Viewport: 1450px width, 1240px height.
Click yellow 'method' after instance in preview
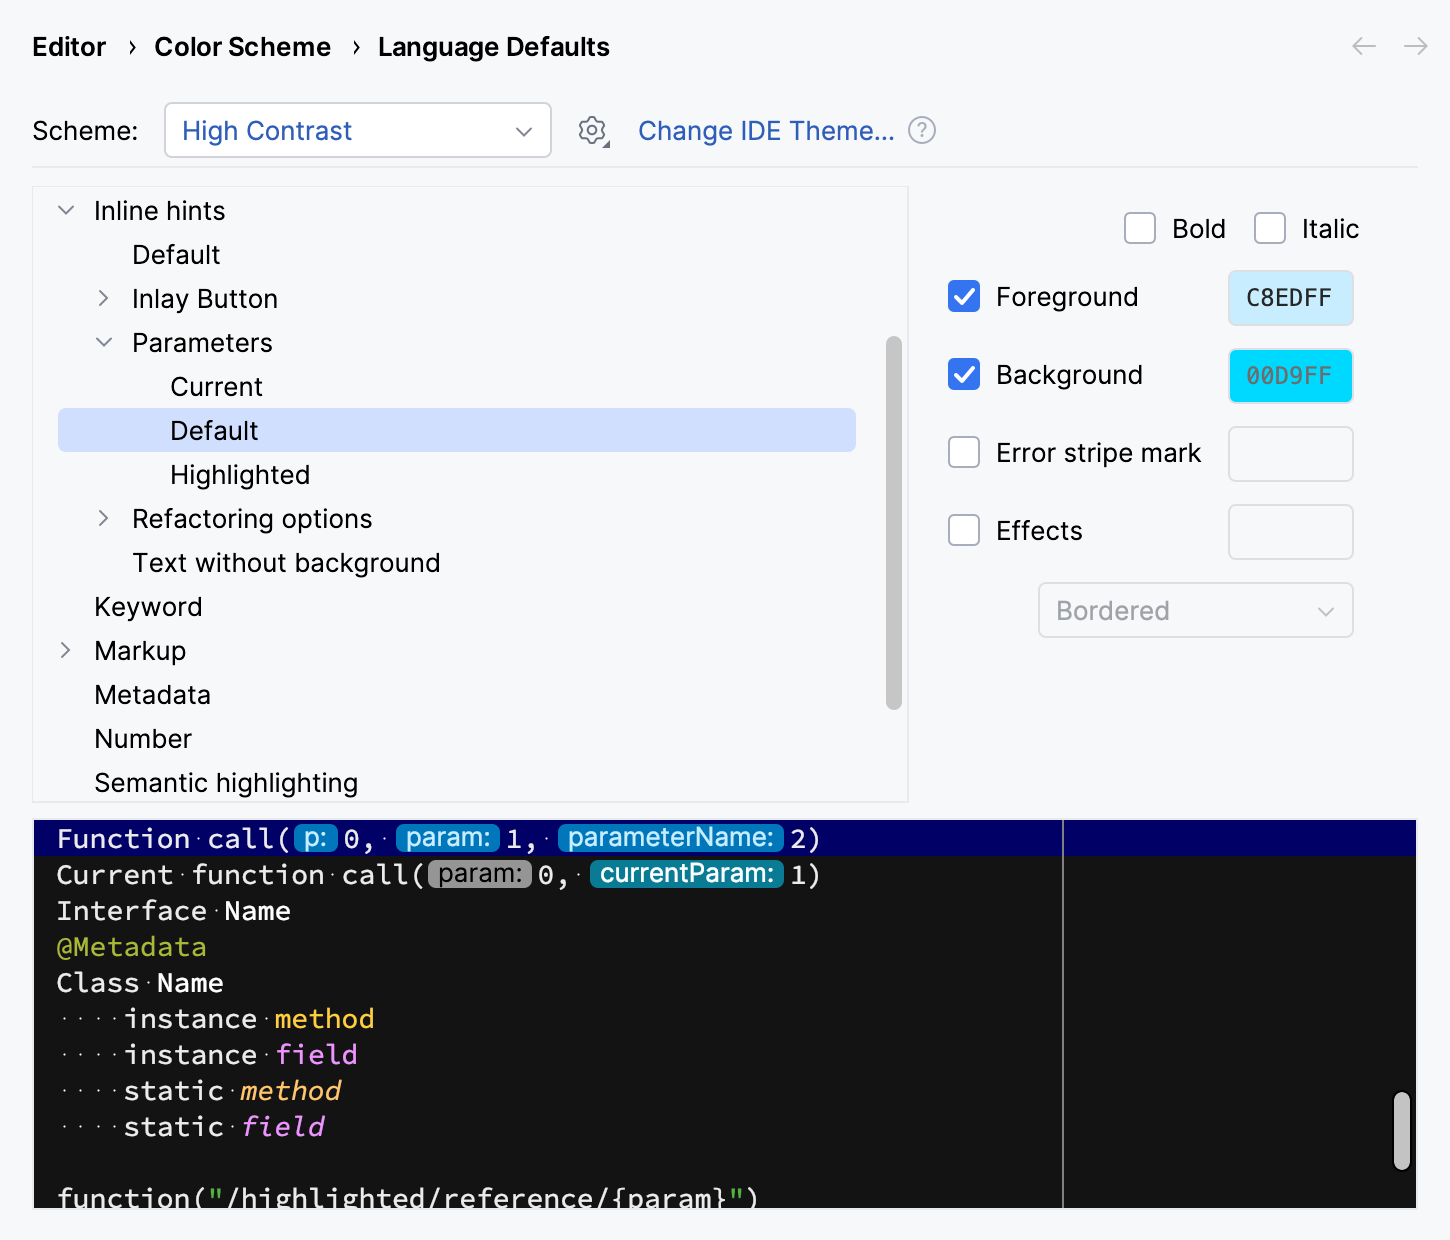pyautogui.click(x=324, y=1019)
